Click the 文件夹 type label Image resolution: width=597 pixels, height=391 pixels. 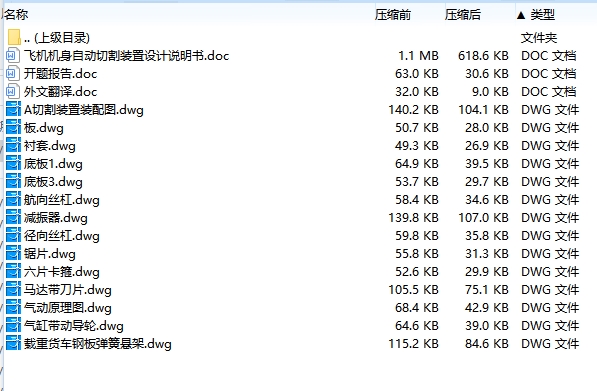[x=539, y=38]
